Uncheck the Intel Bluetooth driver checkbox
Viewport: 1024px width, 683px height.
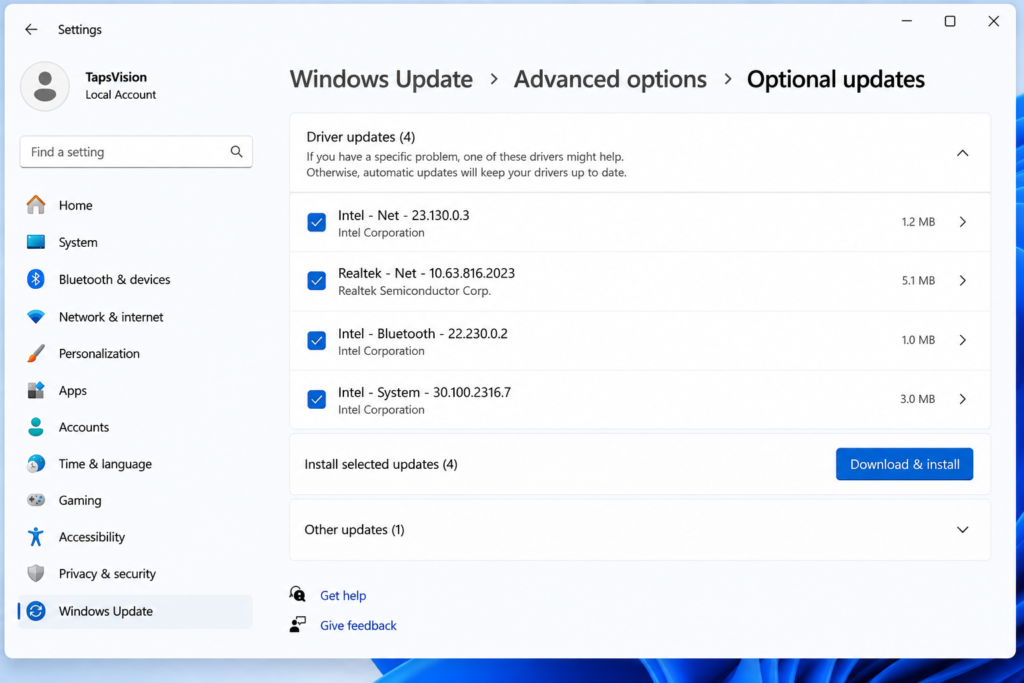coord(317,340)
